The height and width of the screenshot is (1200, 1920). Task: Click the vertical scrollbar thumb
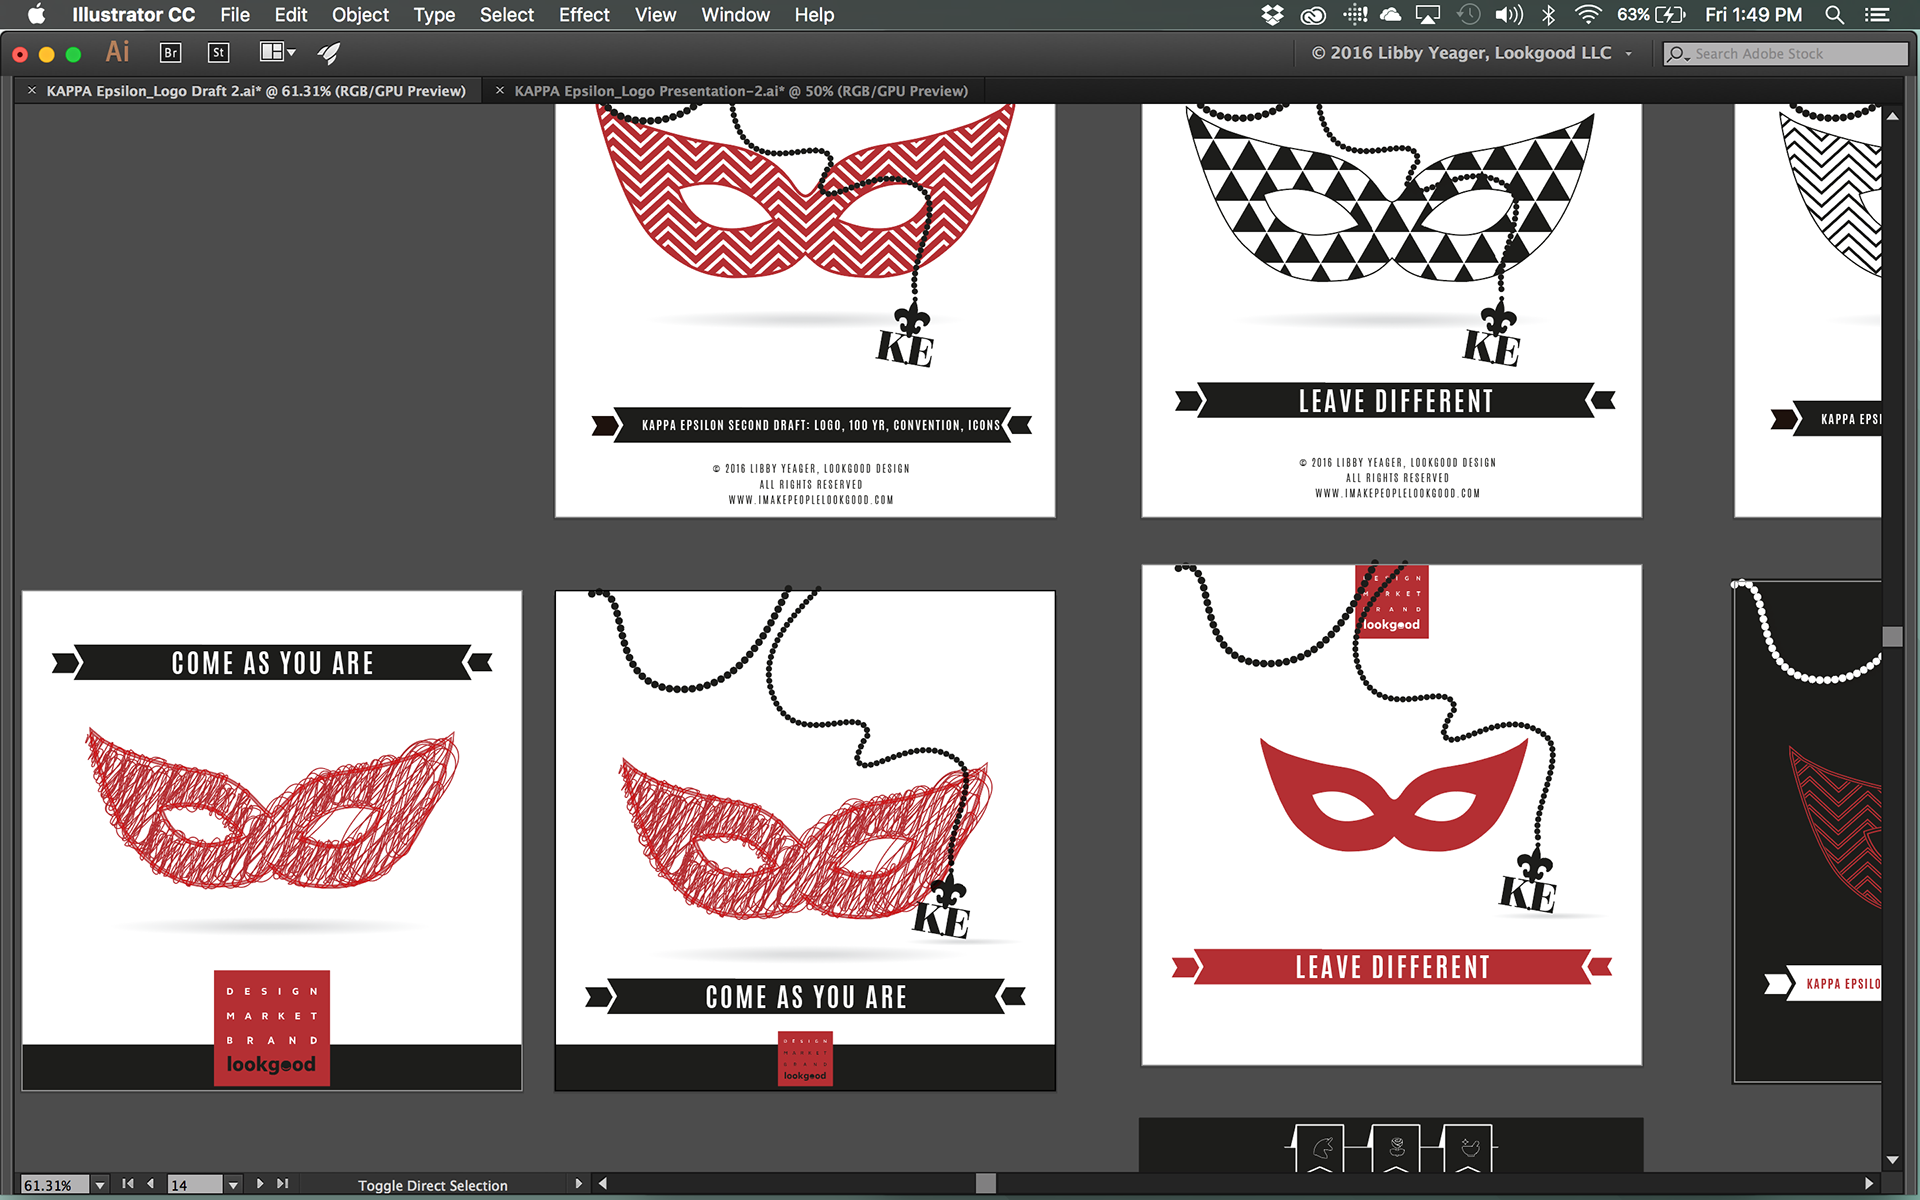(1892, 637)
